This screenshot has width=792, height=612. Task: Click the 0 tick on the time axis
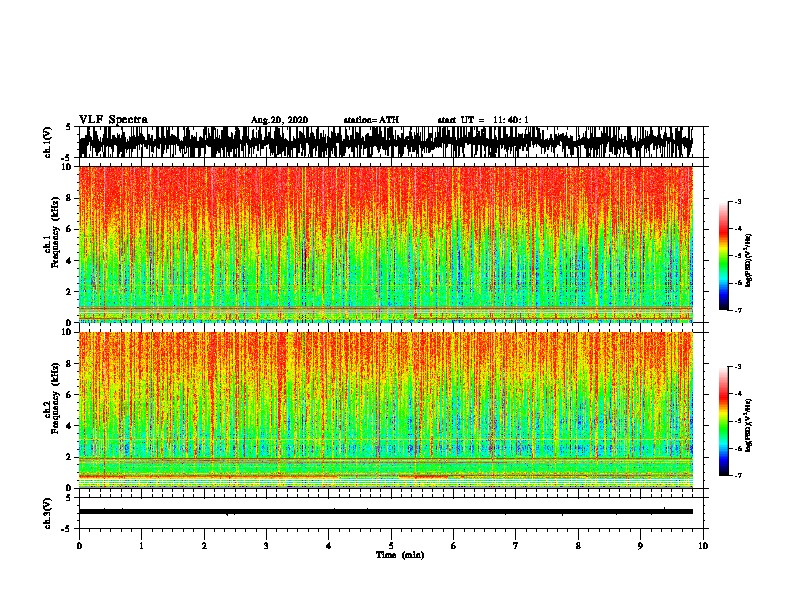(79, 546)
